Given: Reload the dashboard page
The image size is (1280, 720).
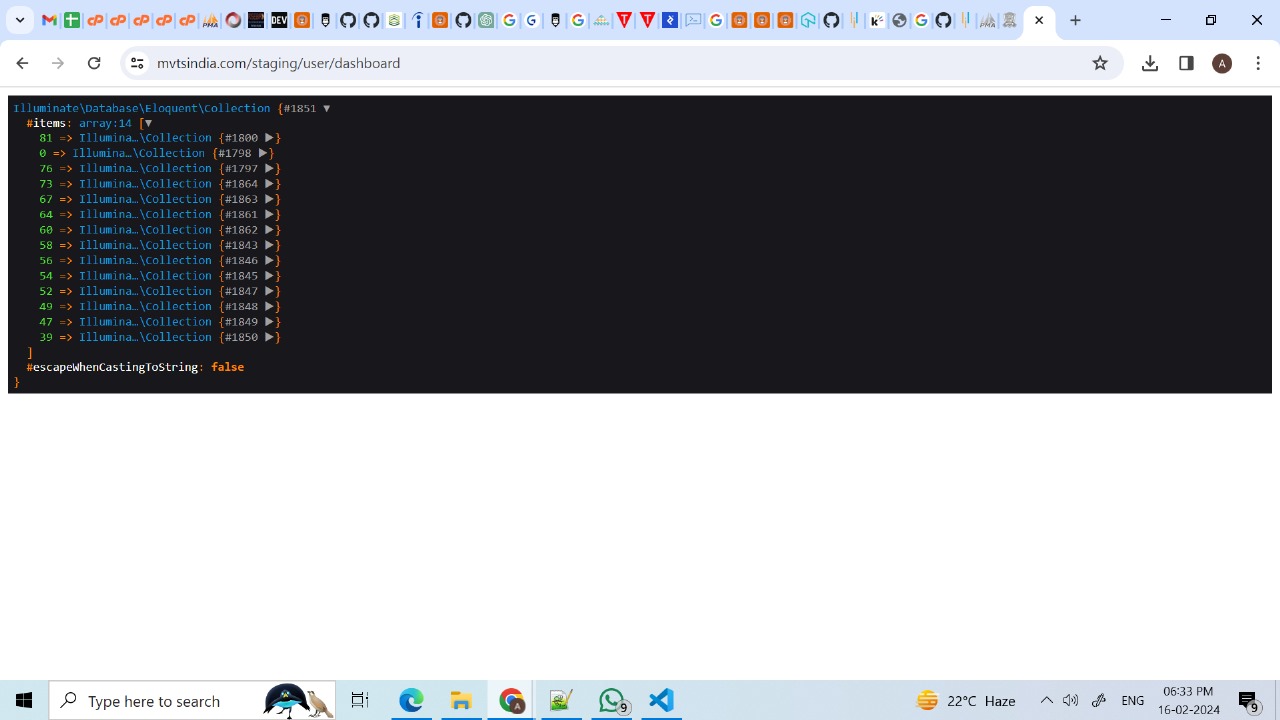Looking at the screenshot, I should [x=94, y=63].
